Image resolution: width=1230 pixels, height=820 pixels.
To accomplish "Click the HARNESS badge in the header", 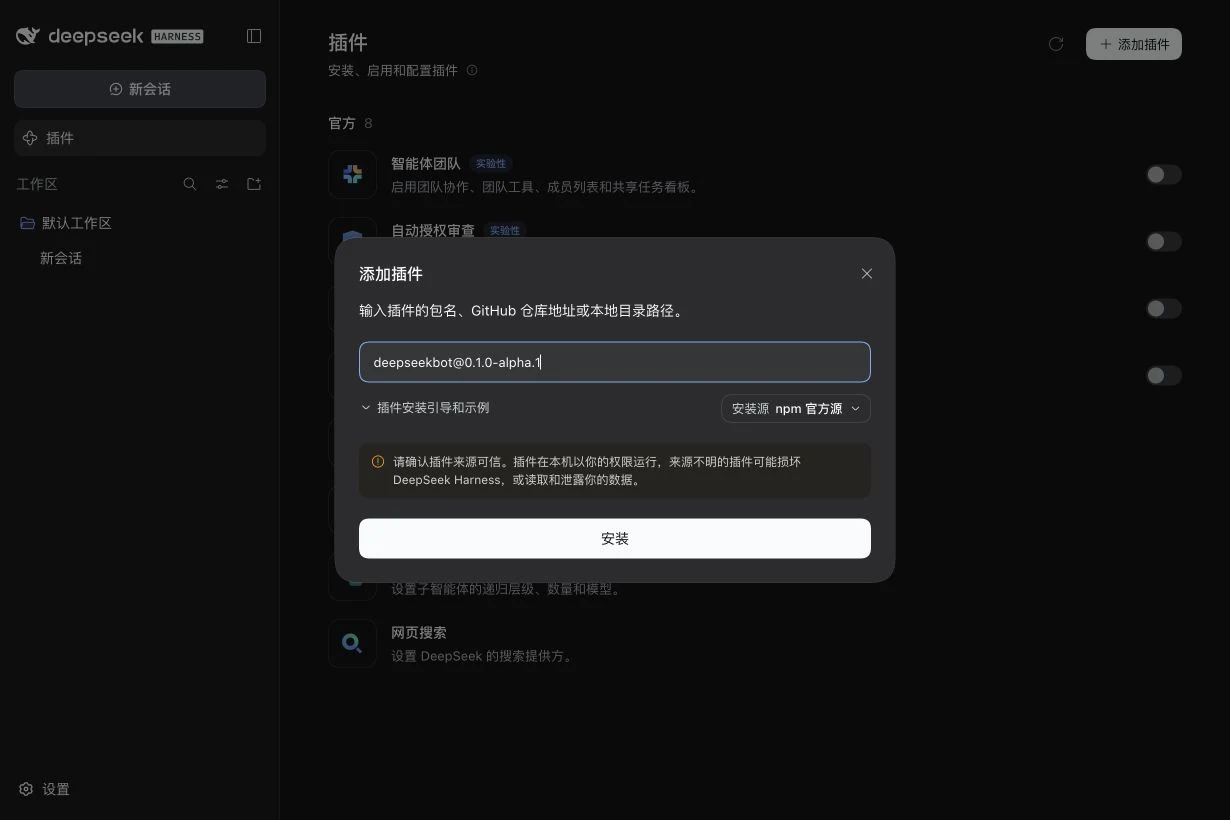I will (177, 36).
